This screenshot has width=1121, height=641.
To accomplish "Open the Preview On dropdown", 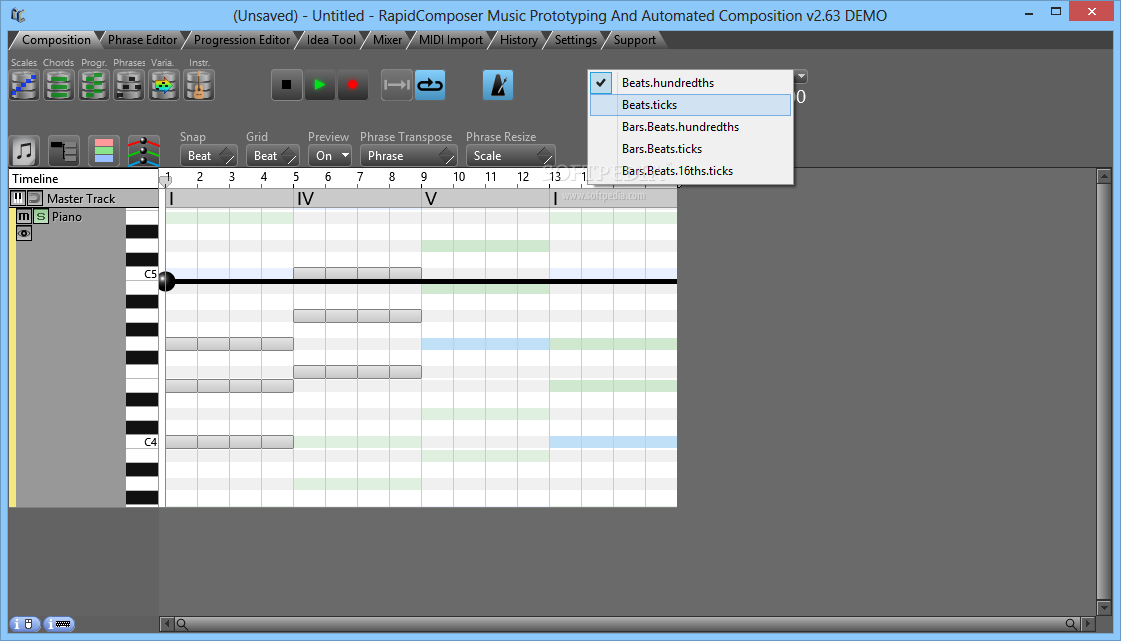I will (x=330, y=156).
